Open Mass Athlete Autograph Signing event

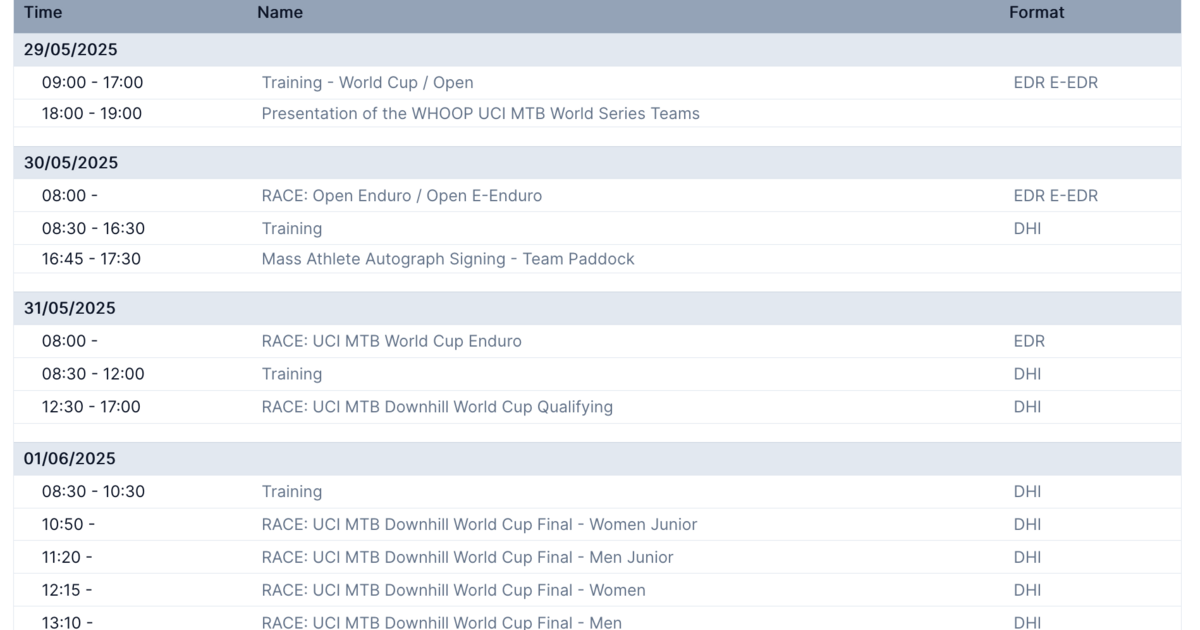447,259
